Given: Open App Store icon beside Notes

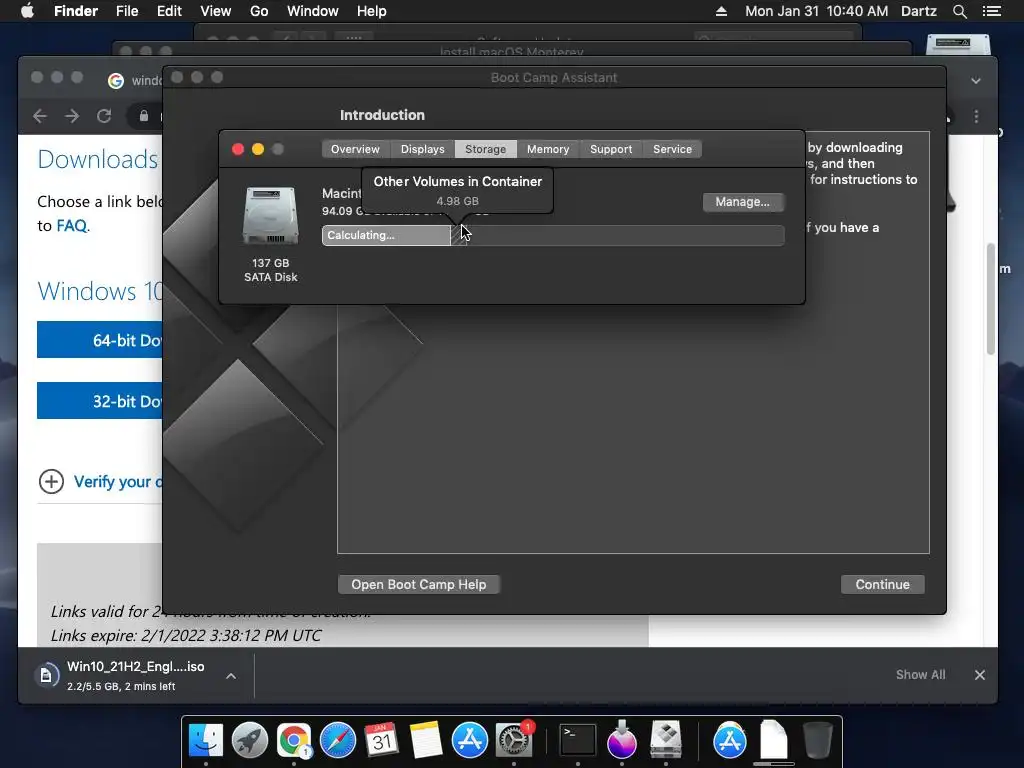Looking at the screenshot, I should click(470, 740).
